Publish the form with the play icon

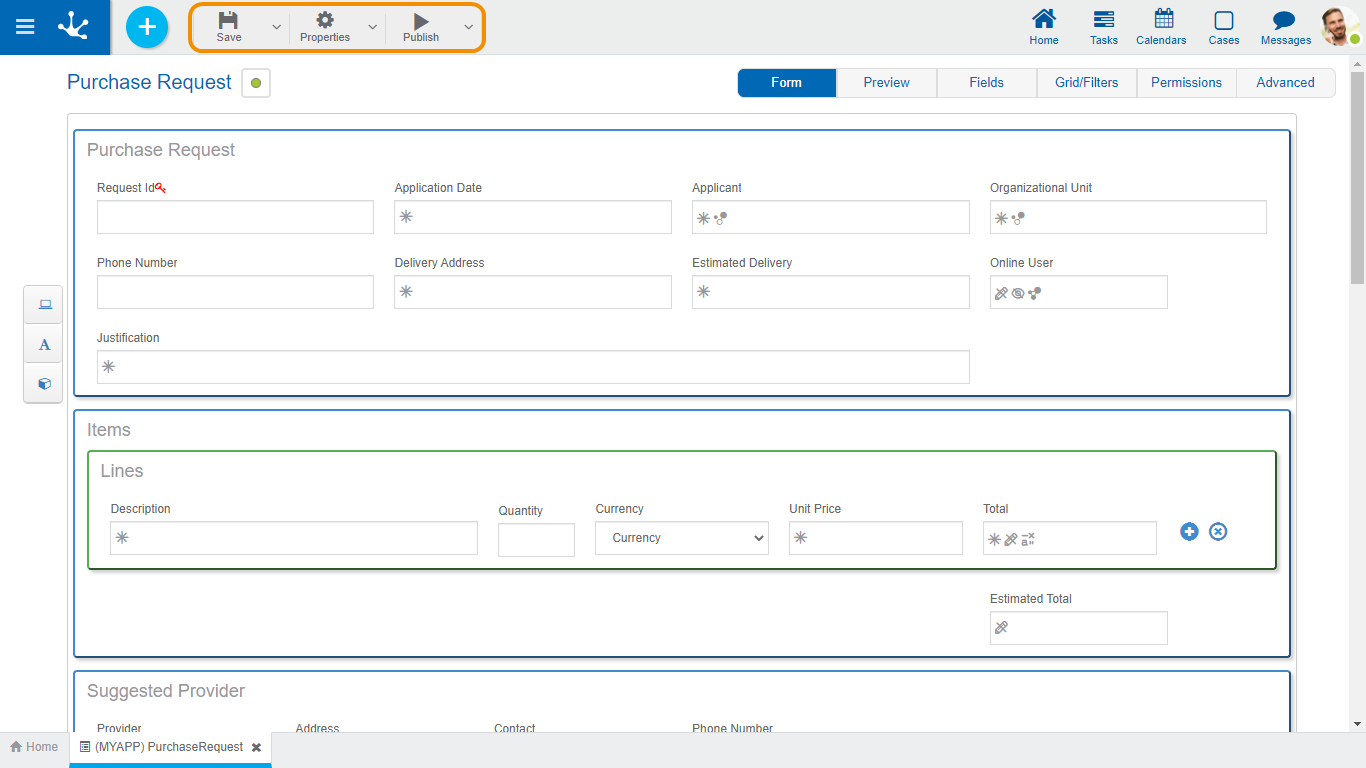click(421, 27)
